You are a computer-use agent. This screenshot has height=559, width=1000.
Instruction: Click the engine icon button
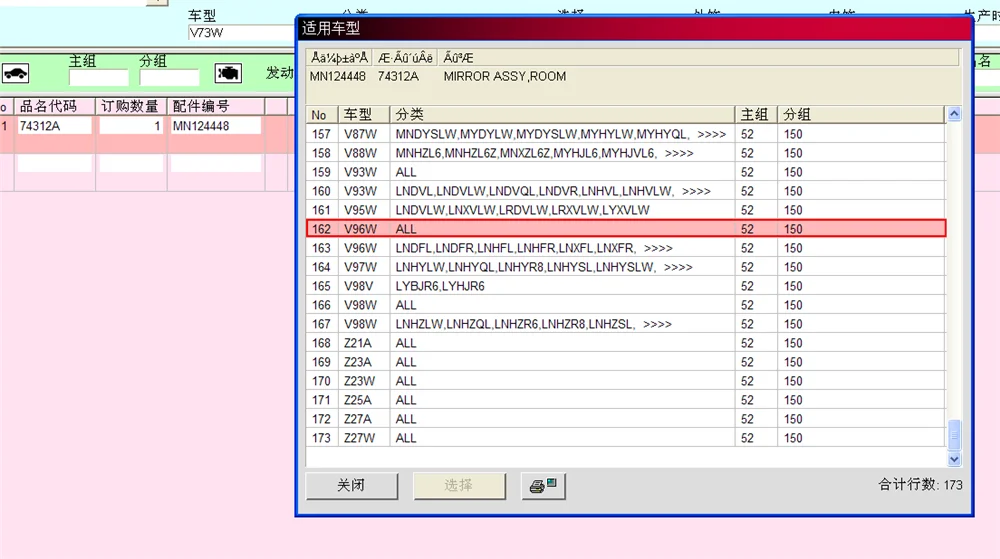(x=228, y=73)
